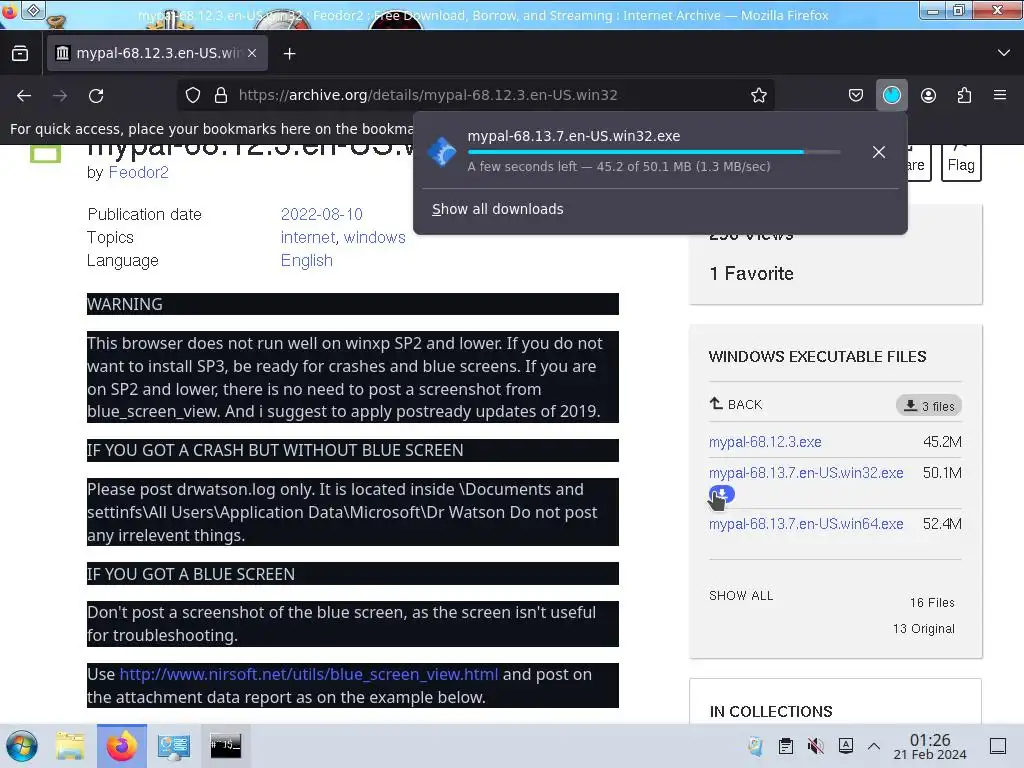Image resolution: width=1024 pixels, height=768 pixels.
Task: Open publication date 2022-08-10 link
Action: (x=321, y=214)
